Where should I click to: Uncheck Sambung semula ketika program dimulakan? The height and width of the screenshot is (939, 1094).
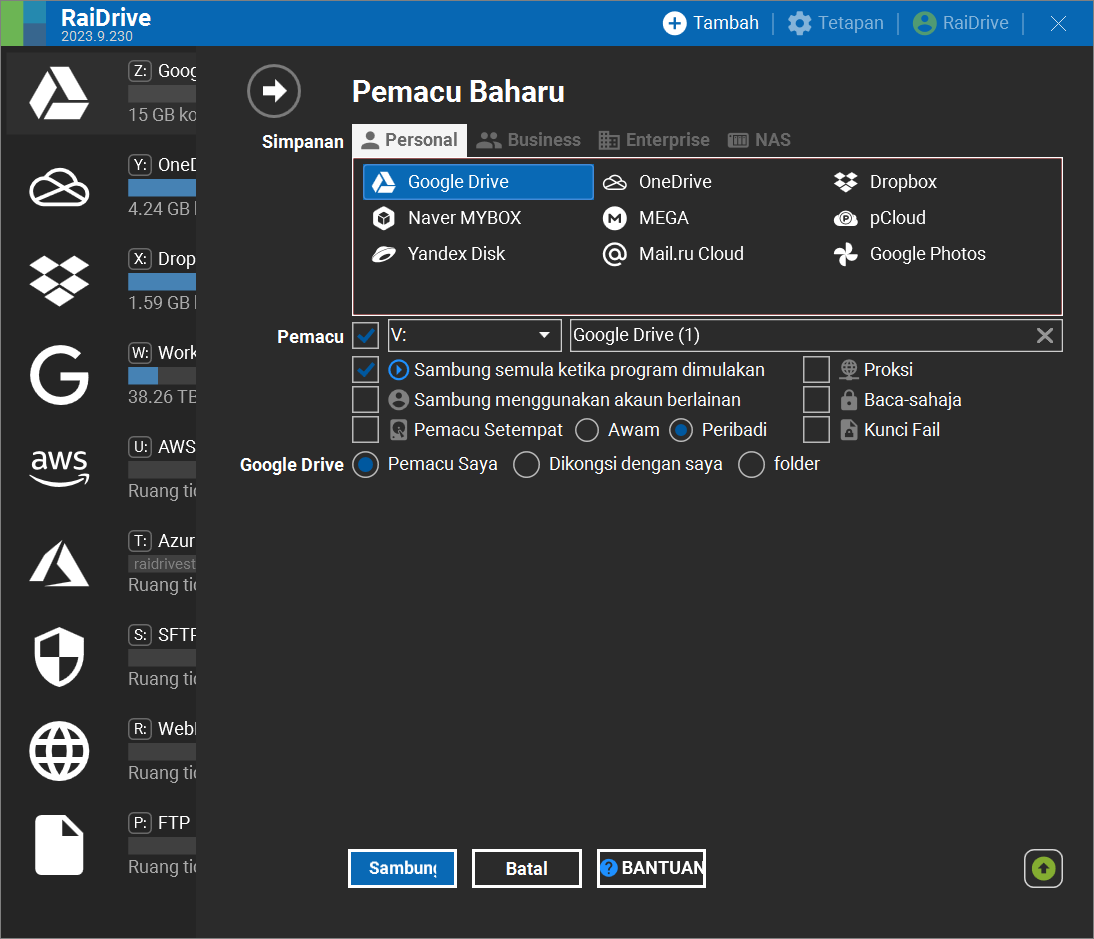pyautogui.click(x=366, y=370)
